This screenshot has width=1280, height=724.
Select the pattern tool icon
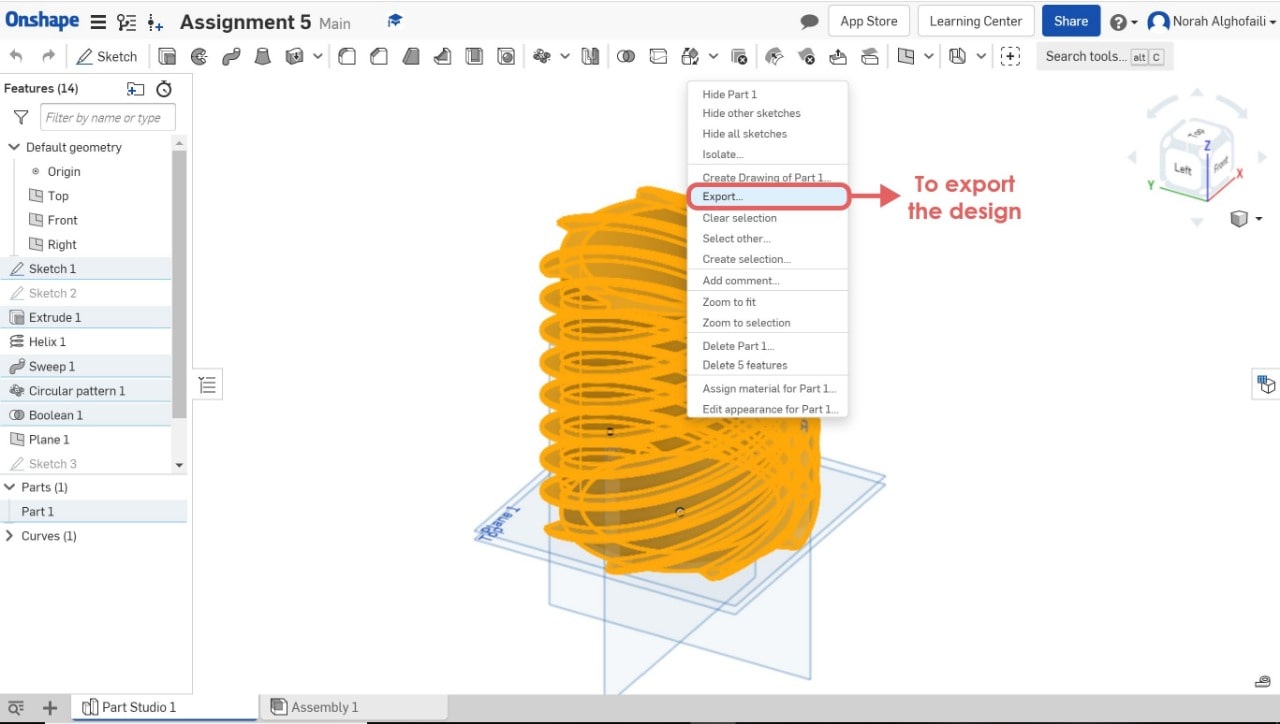click(542, 57)
